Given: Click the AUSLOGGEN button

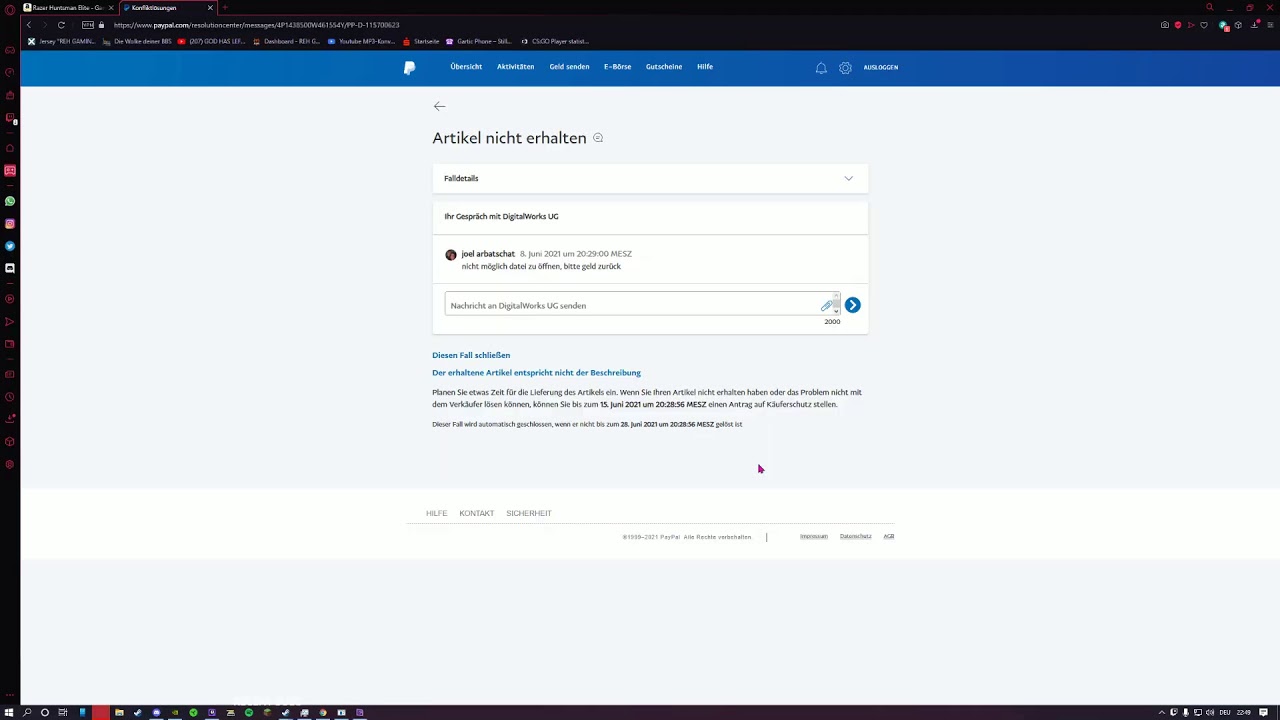Looking at the screenshot, I should (x=880, y=67).
